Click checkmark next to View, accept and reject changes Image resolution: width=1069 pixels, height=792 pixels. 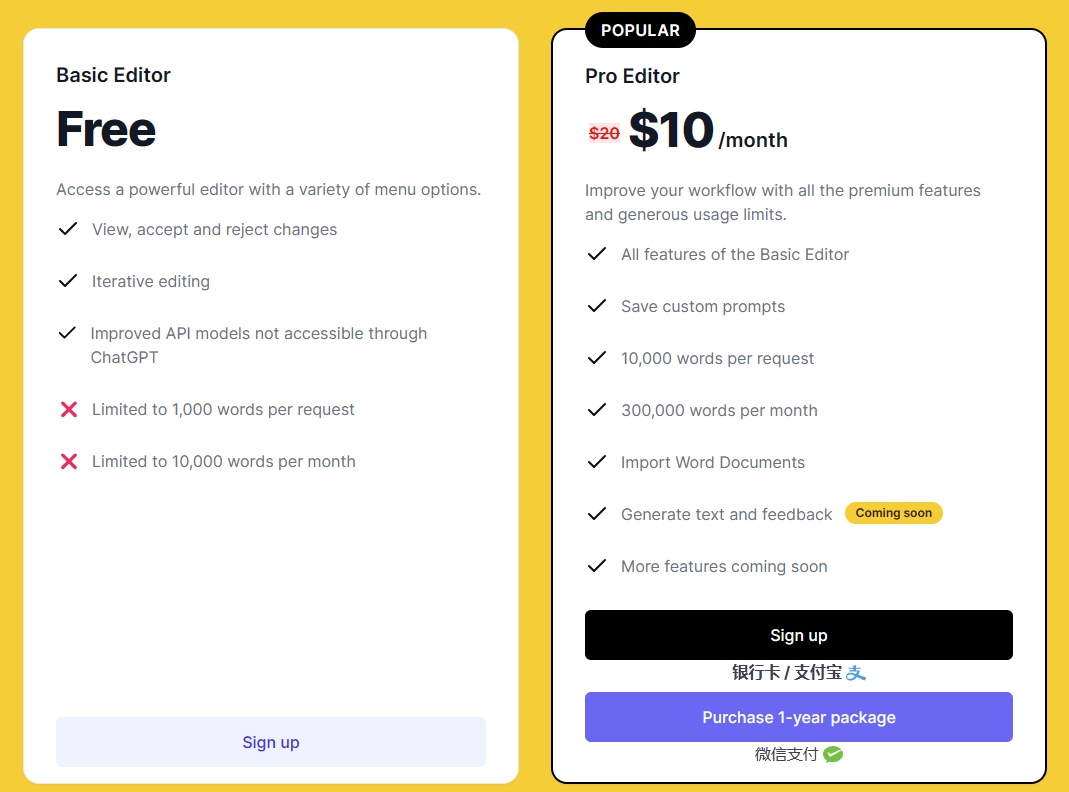67,229
